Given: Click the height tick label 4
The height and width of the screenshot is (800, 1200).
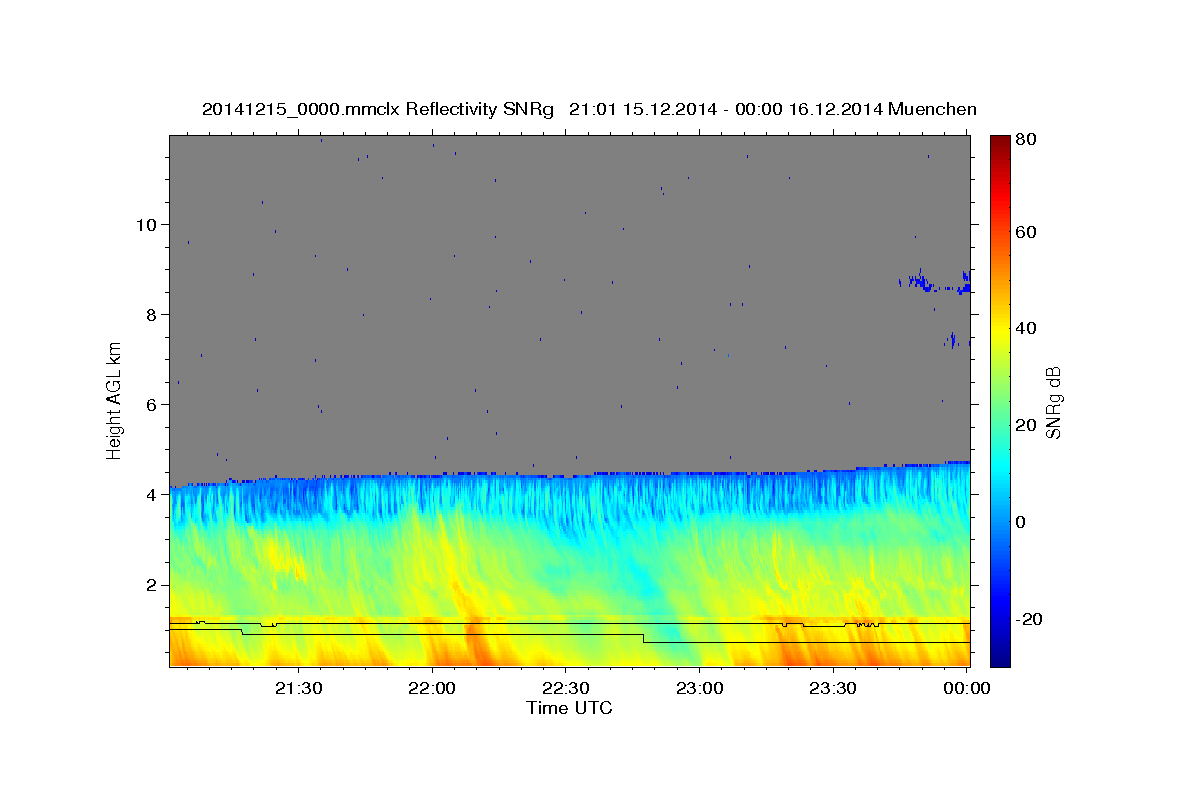Looking at the screenshot, I should (154, 494).
